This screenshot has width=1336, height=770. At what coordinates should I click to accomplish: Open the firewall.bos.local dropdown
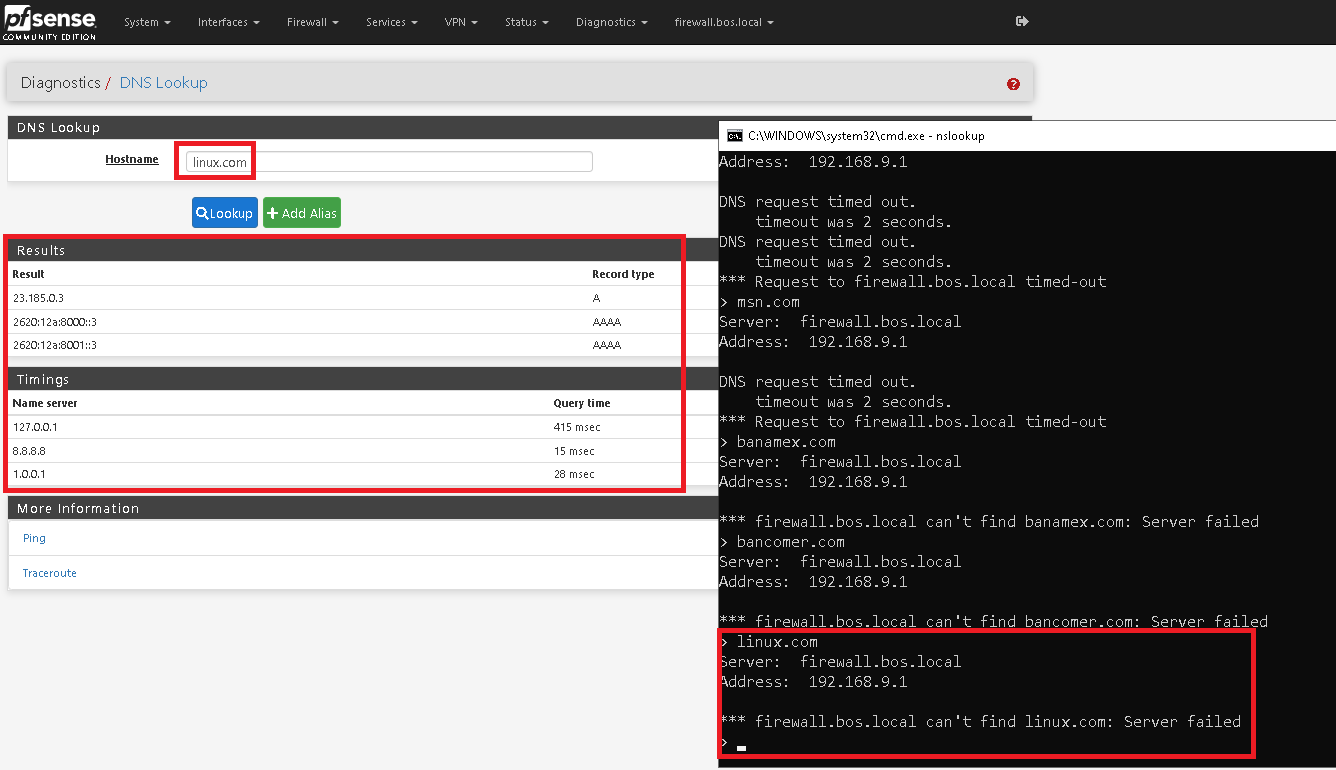724,22
